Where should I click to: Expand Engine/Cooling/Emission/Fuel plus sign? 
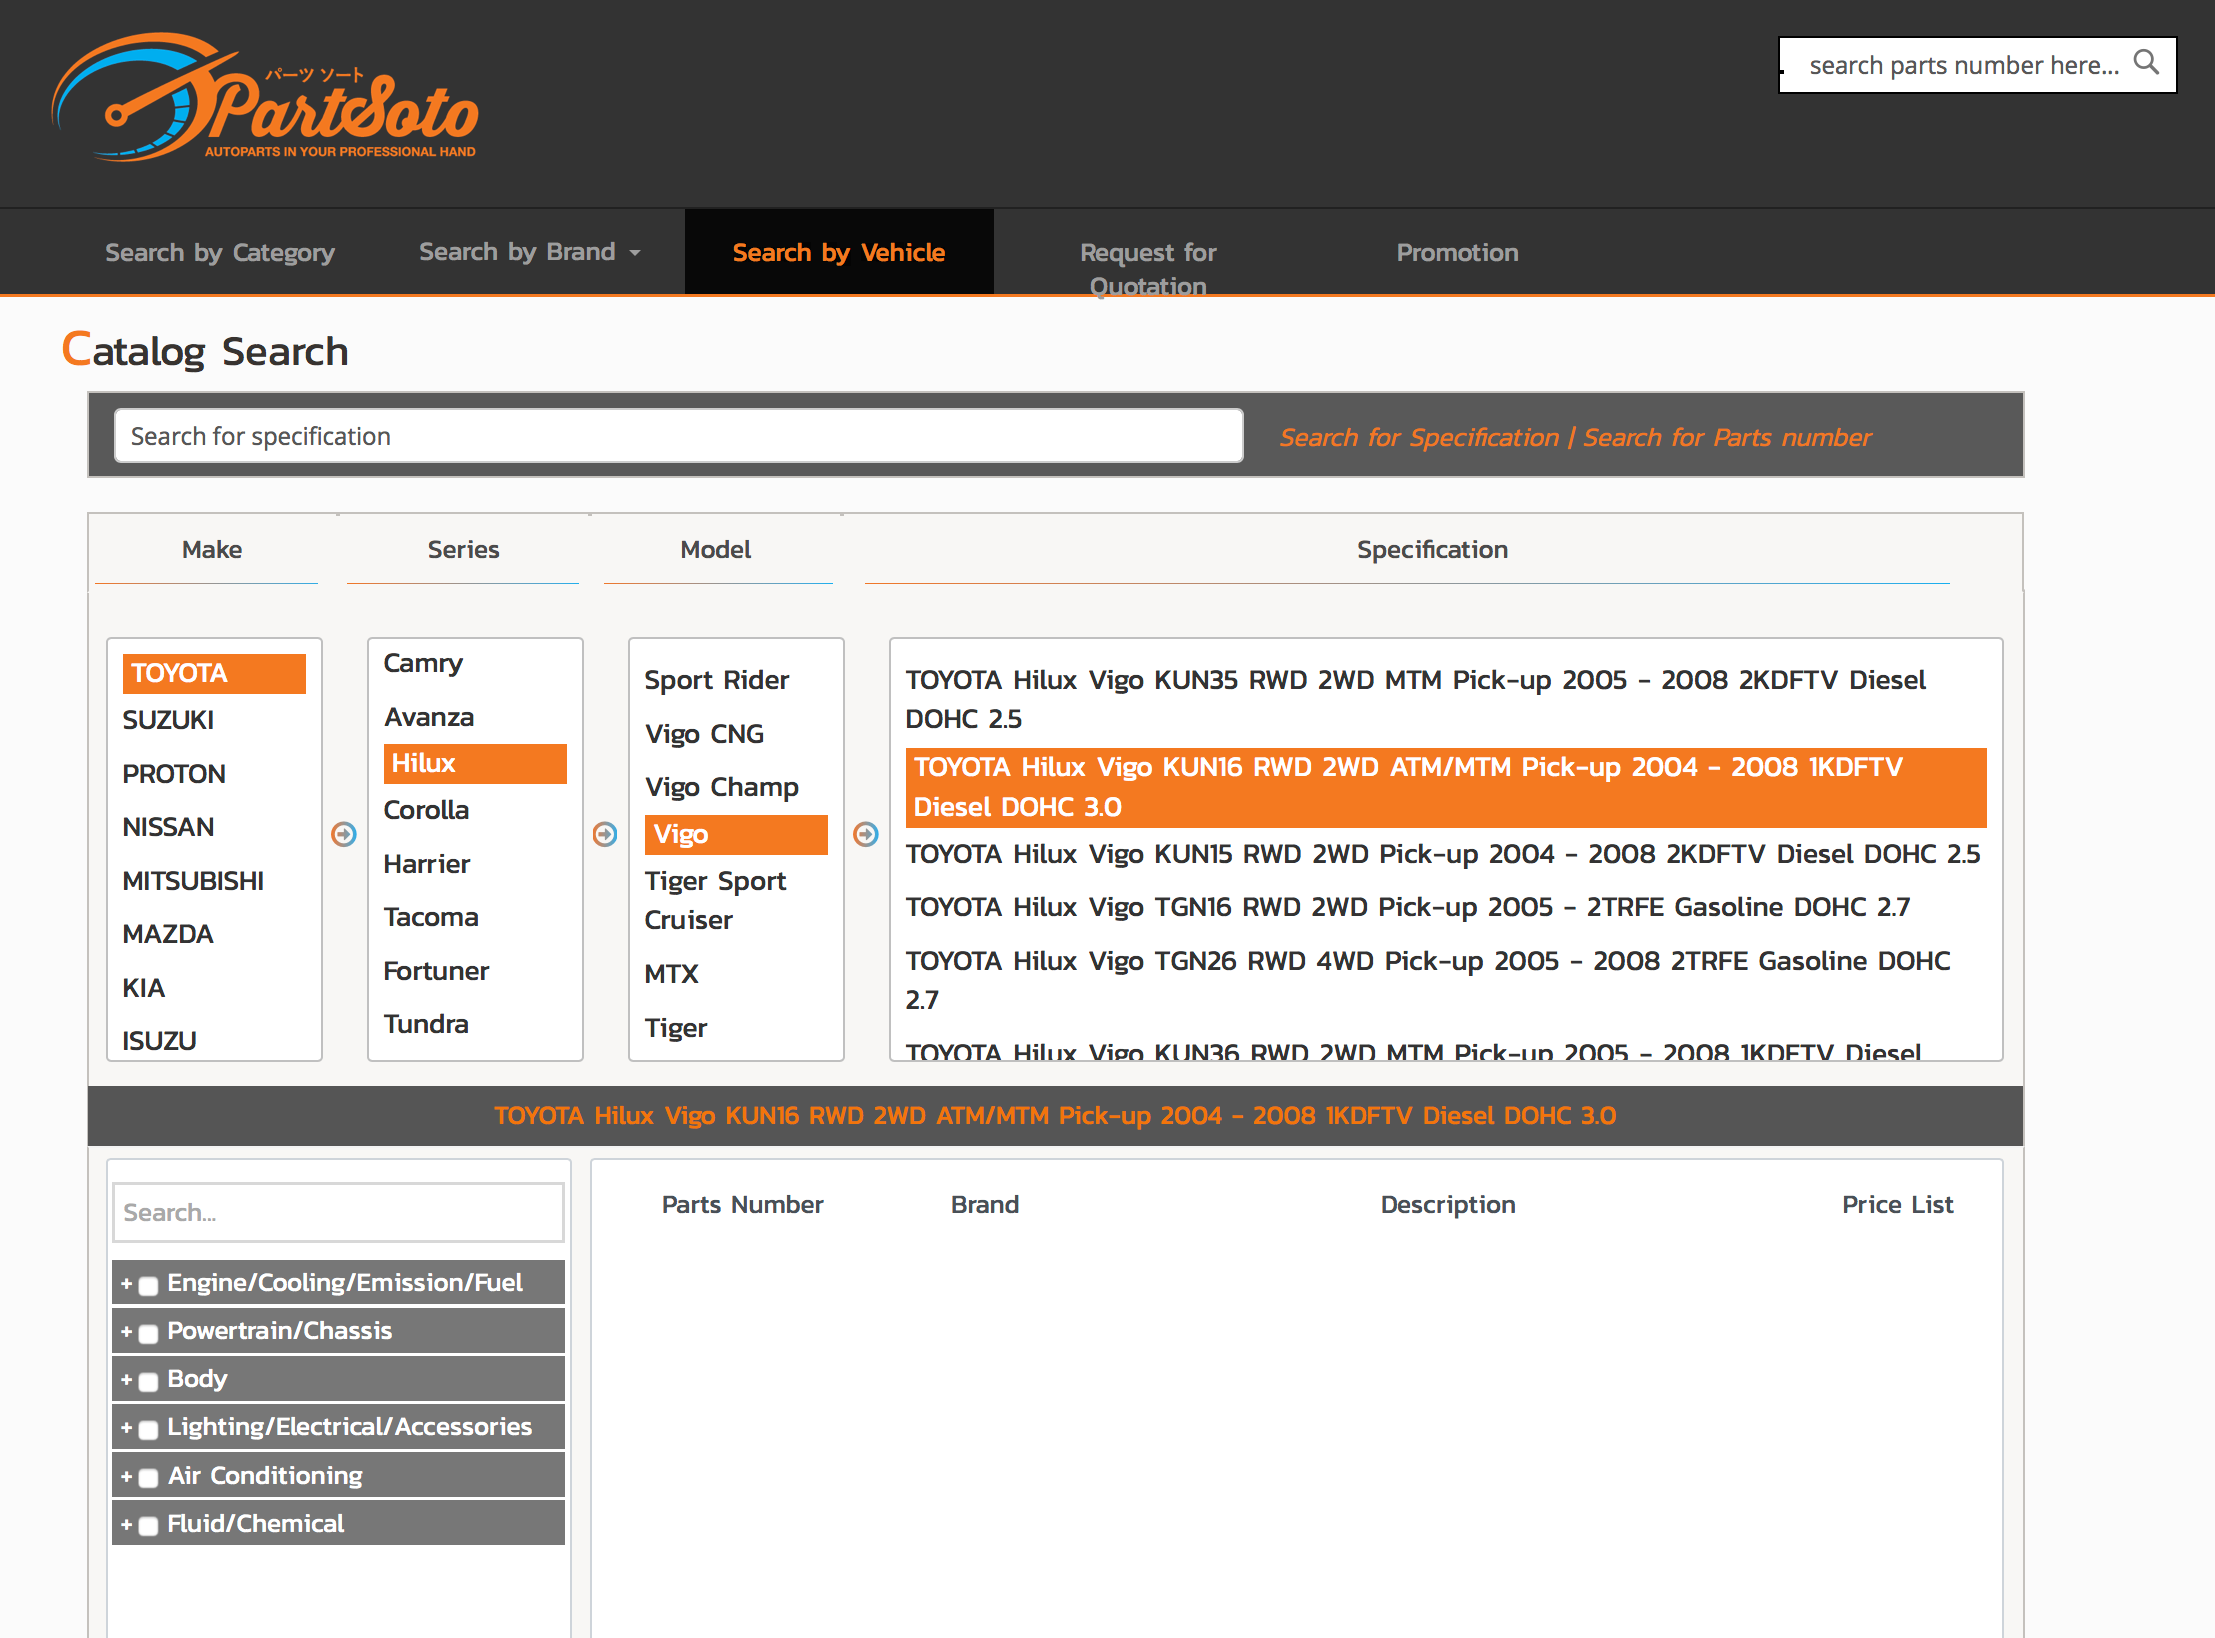coord(126,1283)
